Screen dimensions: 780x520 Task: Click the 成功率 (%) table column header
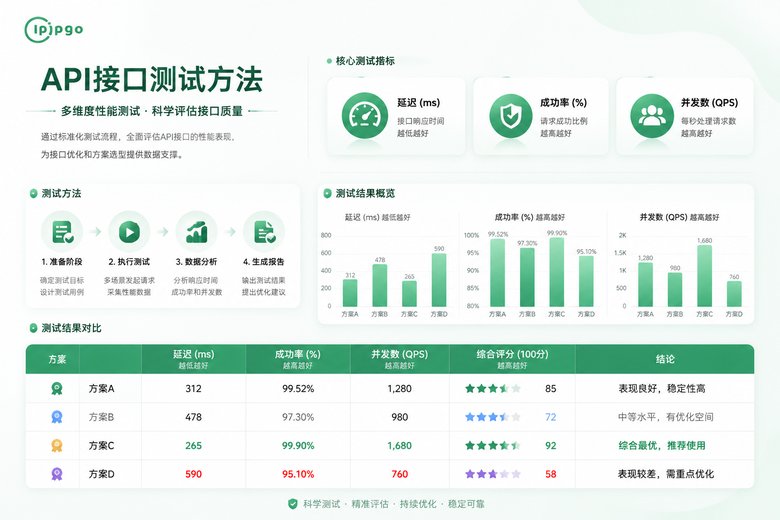coord(297,359)
